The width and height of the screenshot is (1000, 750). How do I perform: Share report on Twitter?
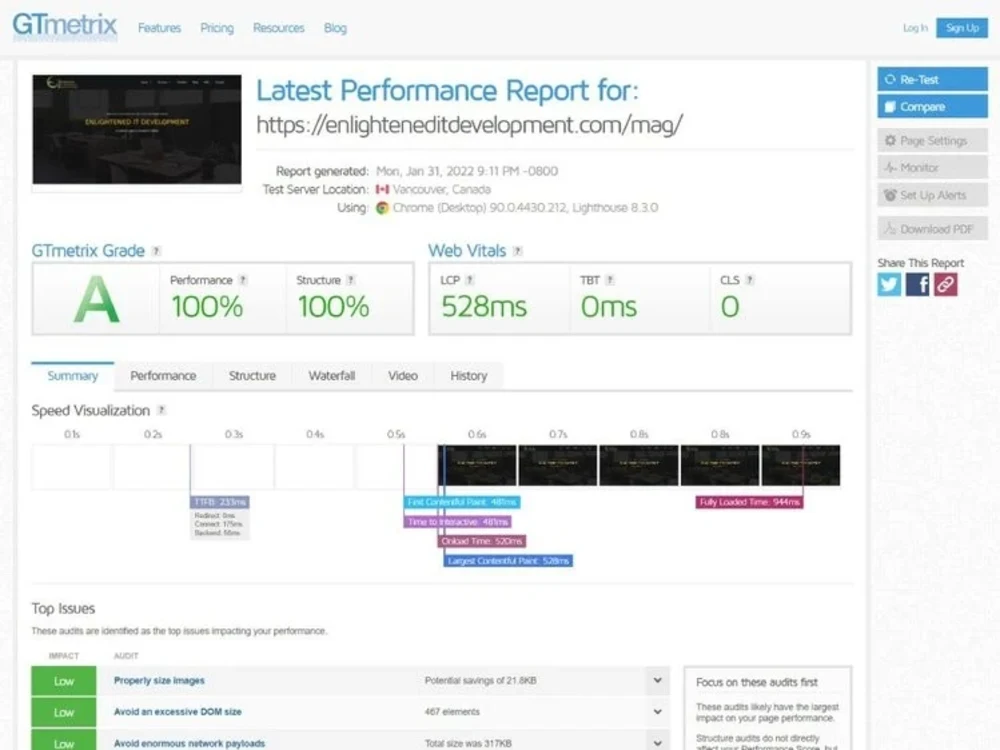[889, 284]
